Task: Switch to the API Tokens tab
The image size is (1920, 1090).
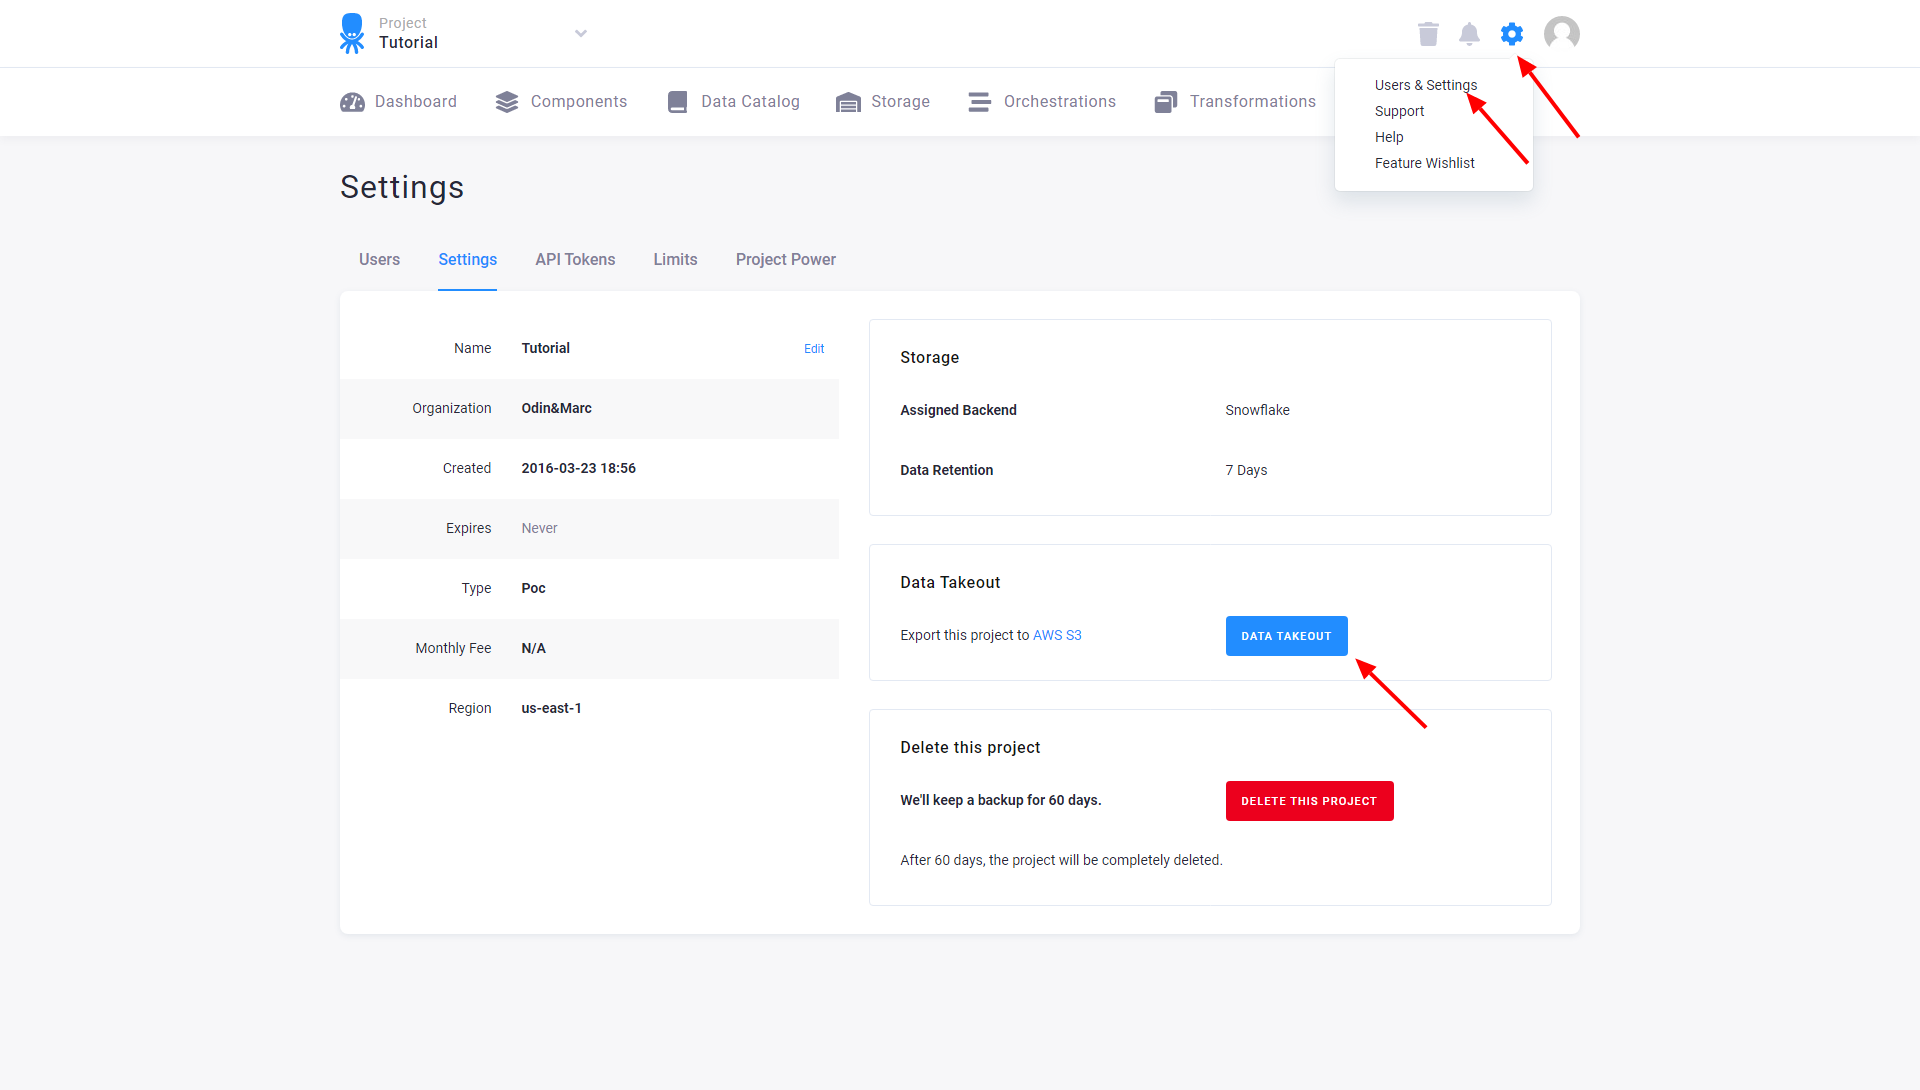Action: click(575, 260)
